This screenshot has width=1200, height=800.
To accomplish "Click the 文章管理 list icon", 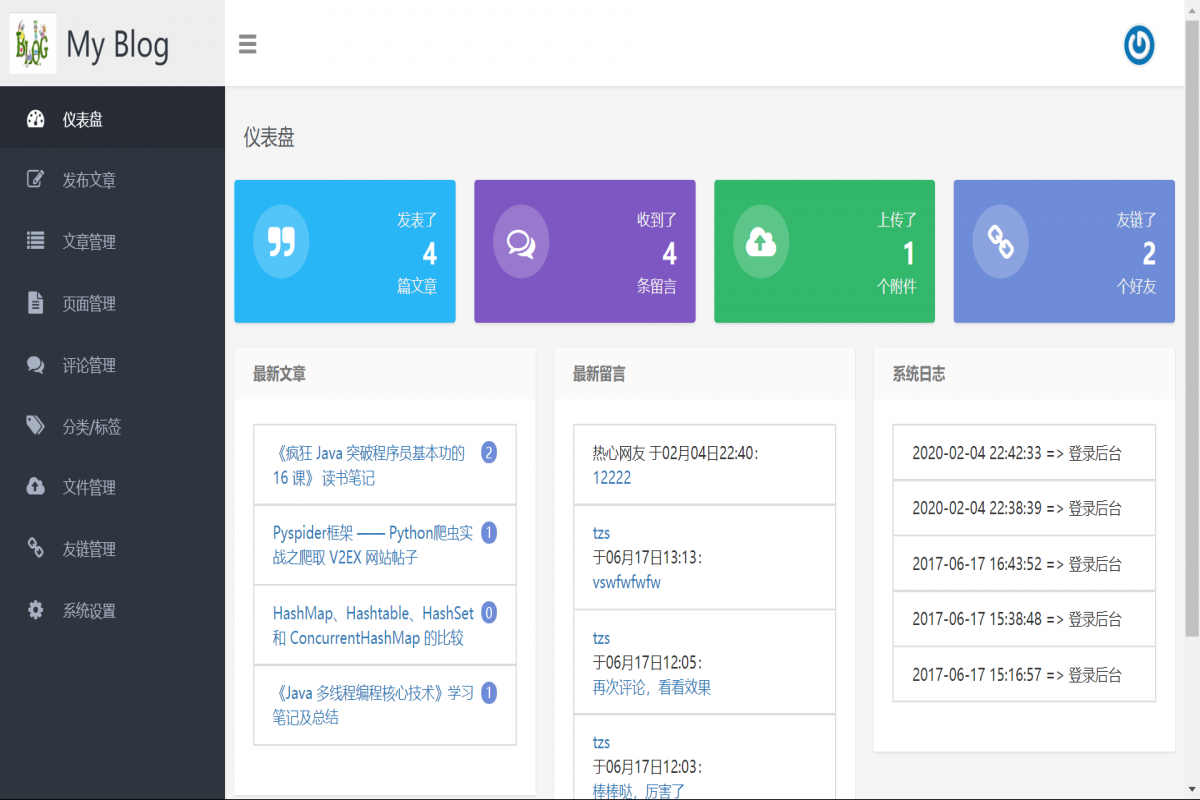I will click(x=36, y=241).
